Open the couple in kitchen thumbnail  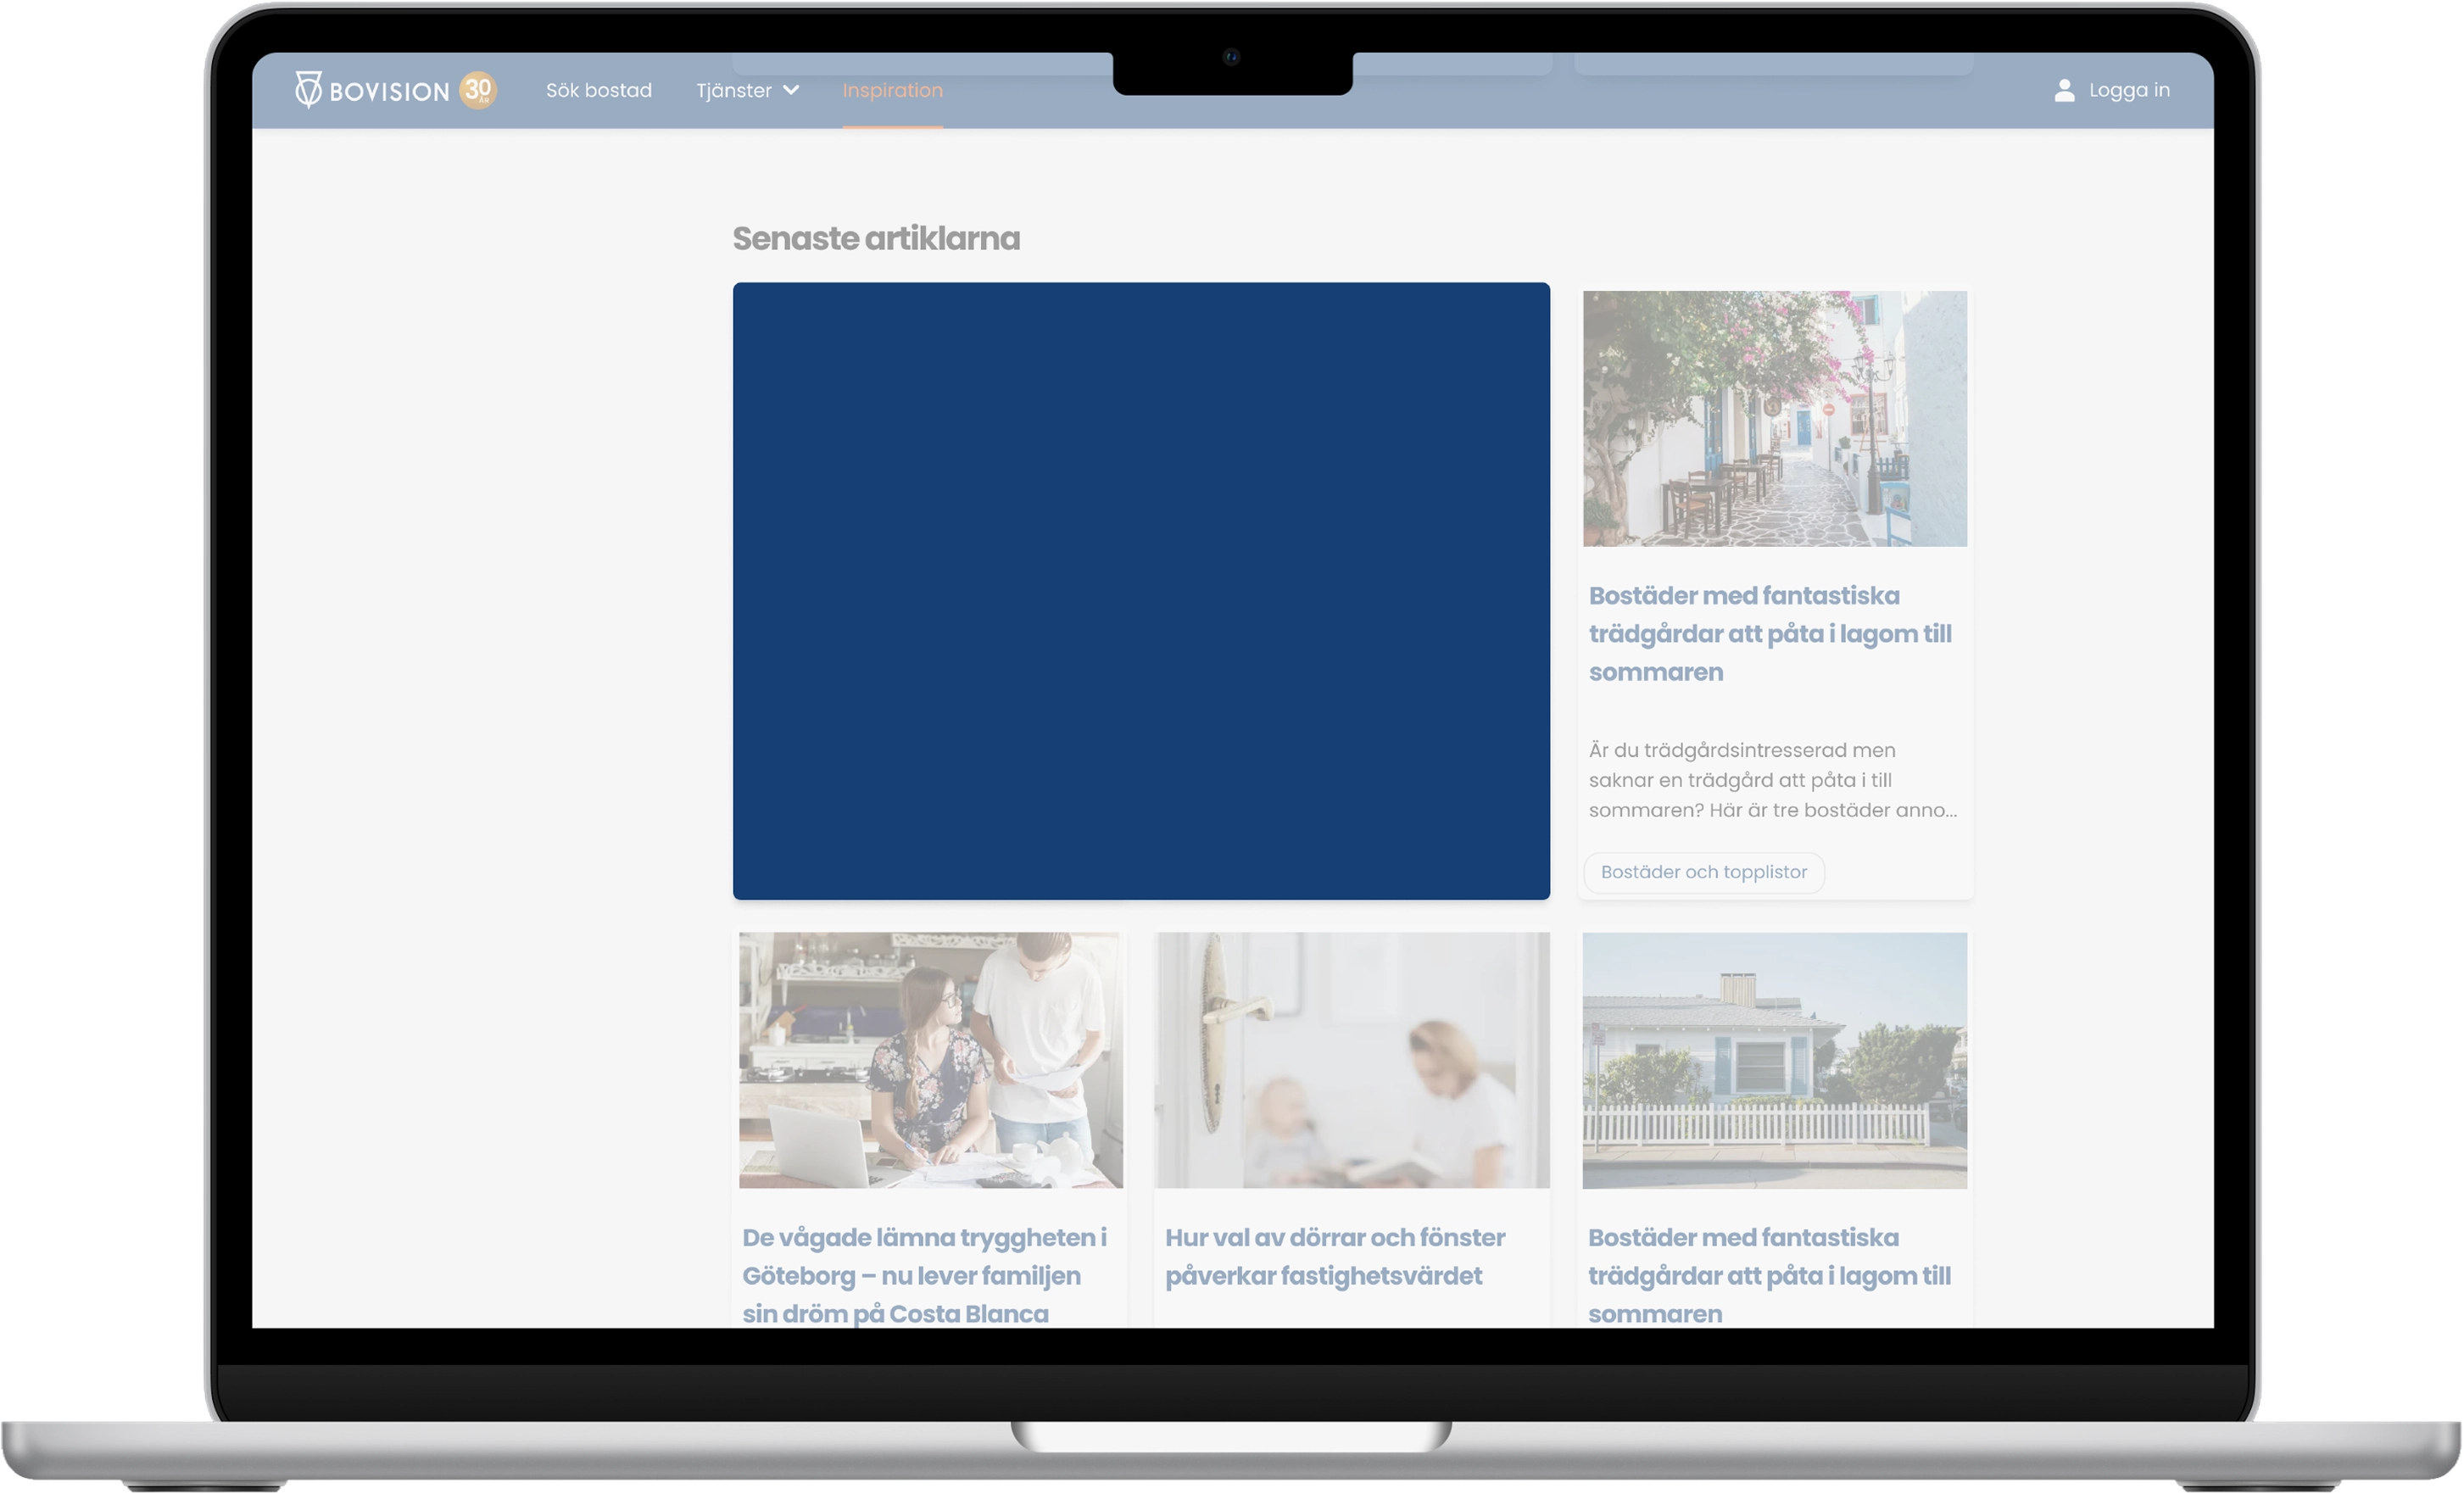click(930, 1060)
